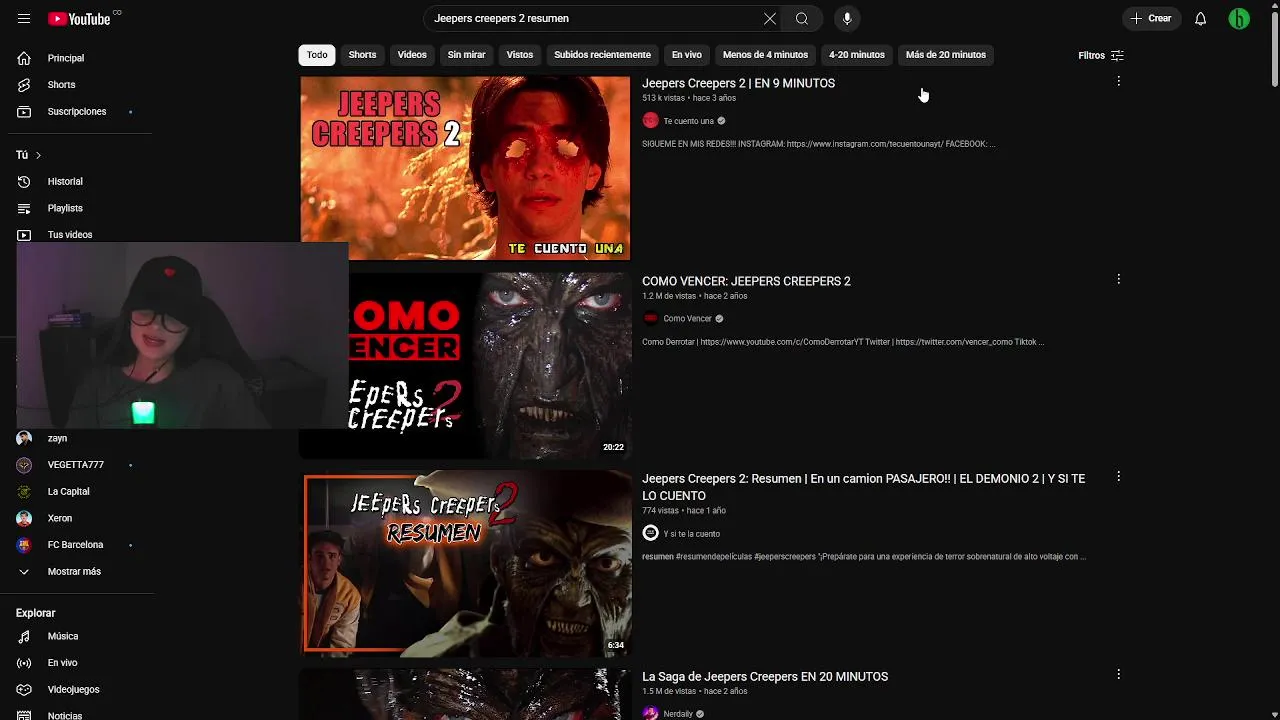Open the Como Vencer channel name
Image resolution: width=1280 pixels, height=720 pixels.
(688, 319)
